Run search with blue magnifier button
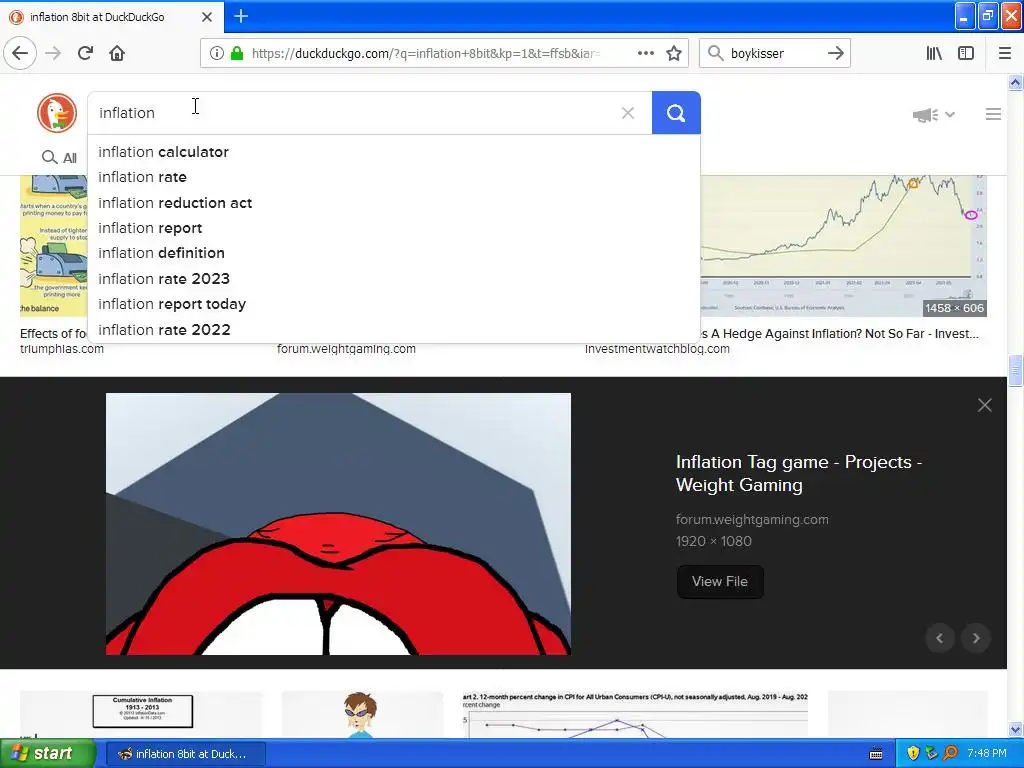The image size is (1024, 768). click(676, 113)
